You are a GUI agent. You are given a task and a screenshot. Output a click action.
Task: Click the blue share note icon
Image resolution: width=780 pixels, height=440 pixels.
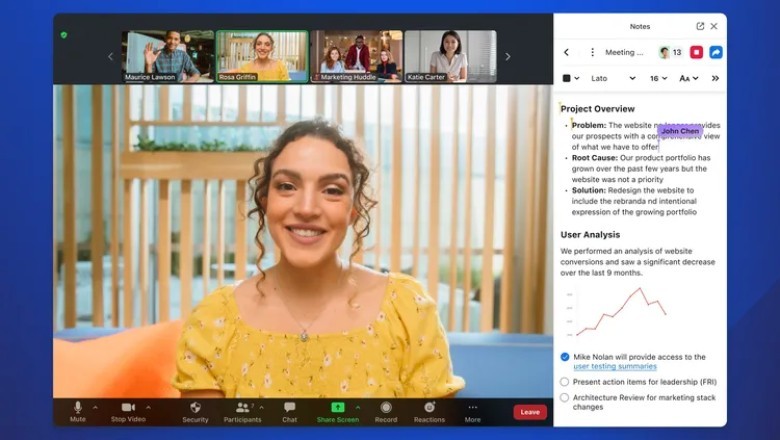coord(716,52)
